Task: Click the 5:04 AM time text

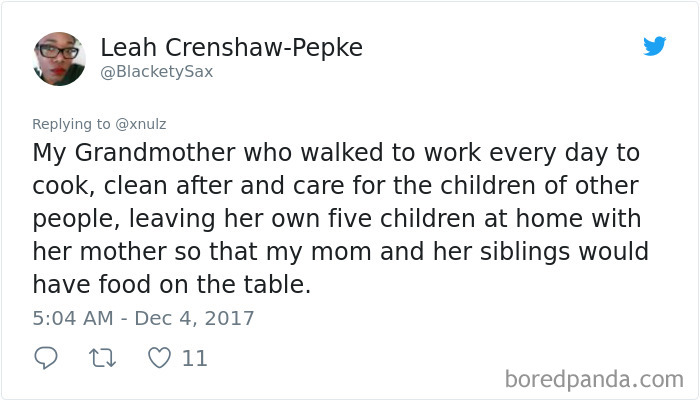Action: click(73, 318)
